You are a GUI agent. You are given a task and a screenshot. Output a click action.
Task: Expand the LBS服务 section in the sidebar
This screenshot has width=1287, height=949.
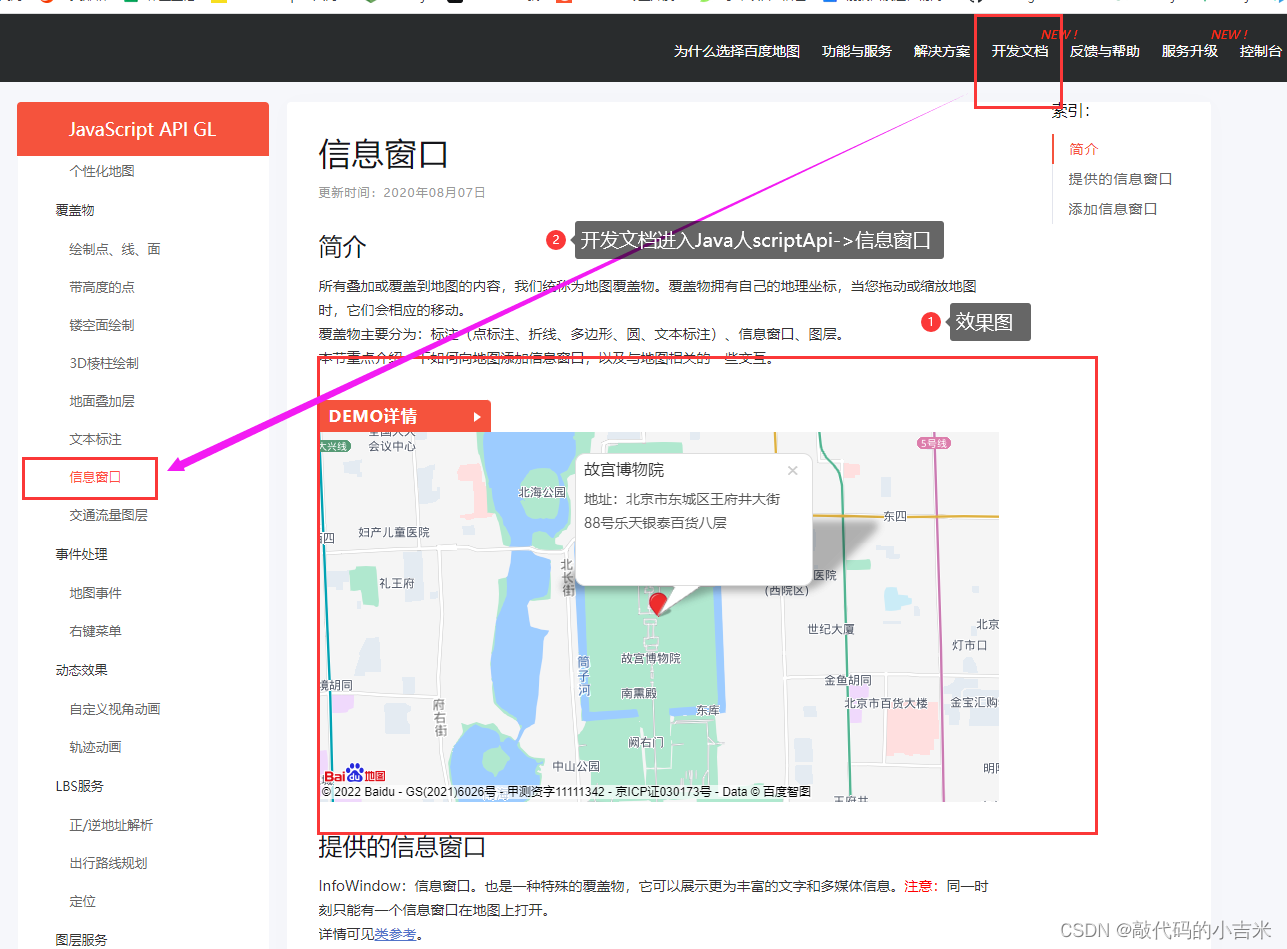click(x=79, y=785)
